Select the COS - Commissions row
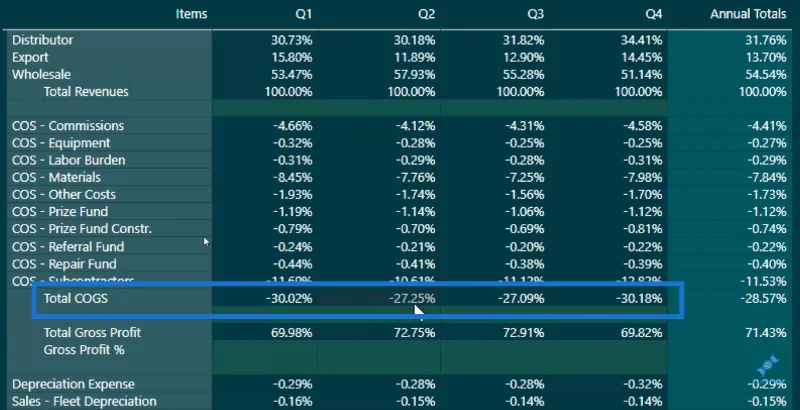The image size is (800, 410). pyautogui.click(x=399, y=126)
